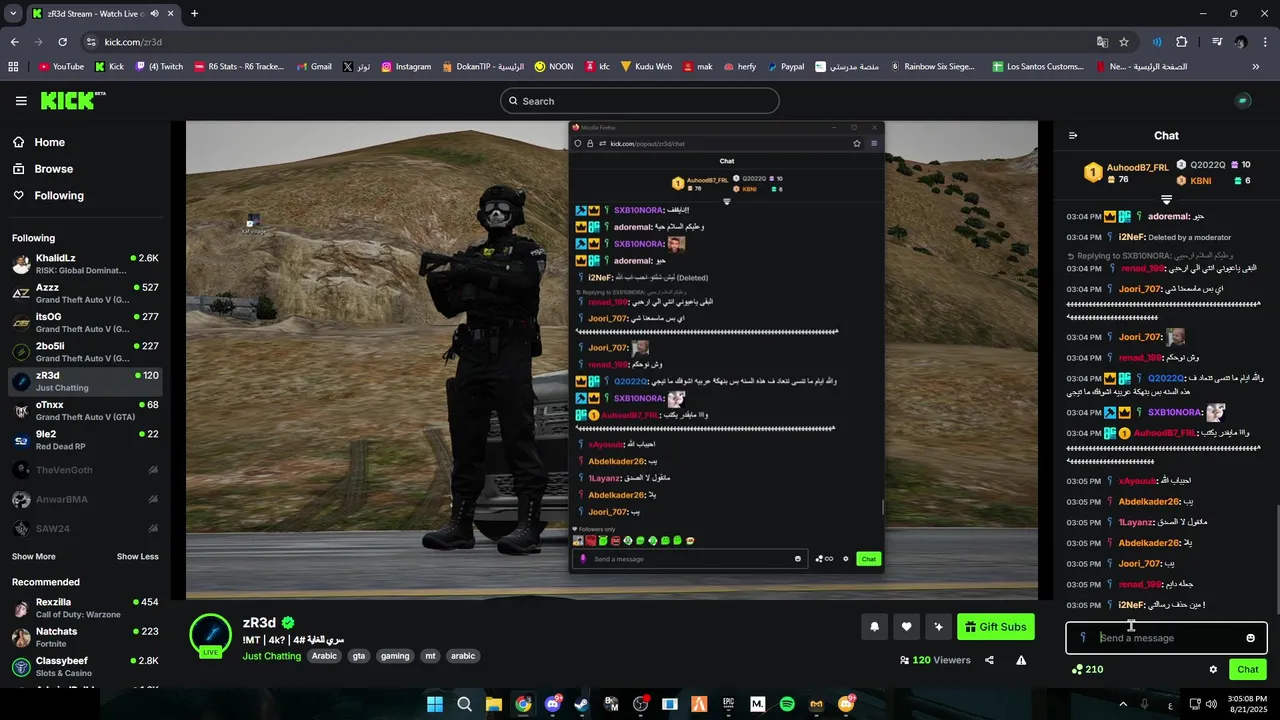The image size is (1280, 720).
Task: Open Steam from the taskbar
Action: [x=582, y=704]
